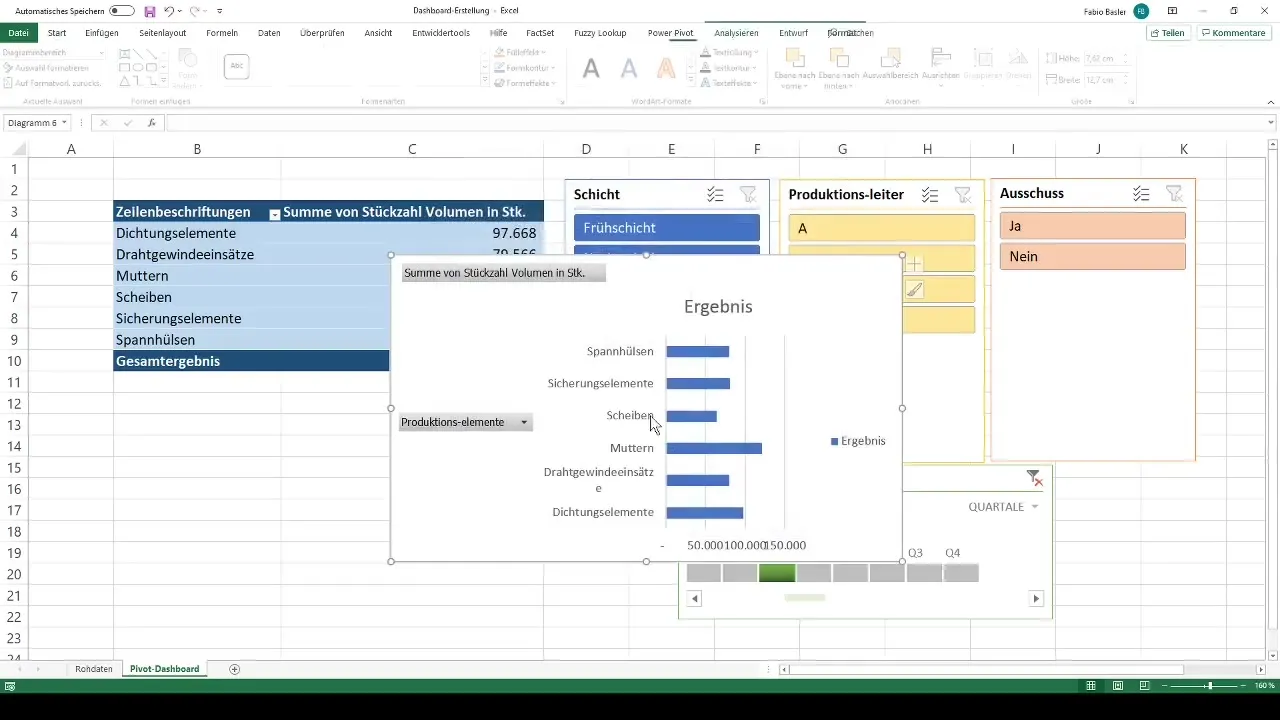Click the zoom slider in status bar

[x=1209, y=686]
